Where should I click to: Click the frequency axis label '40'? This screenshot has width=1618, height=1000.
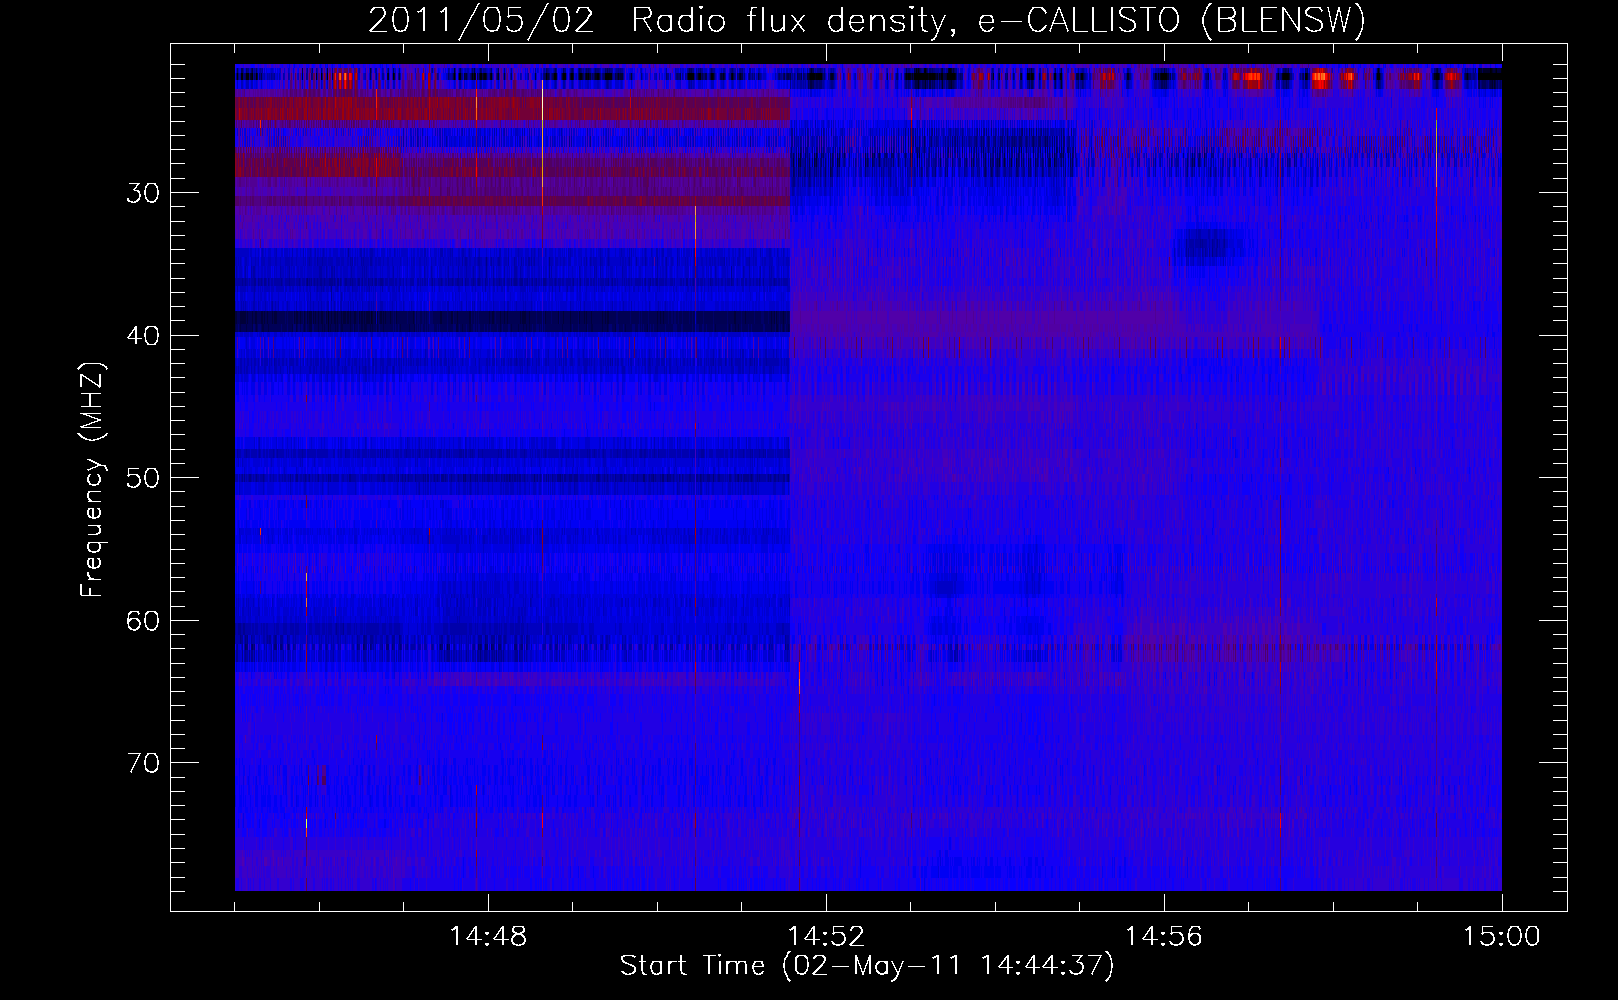point(143,336)
